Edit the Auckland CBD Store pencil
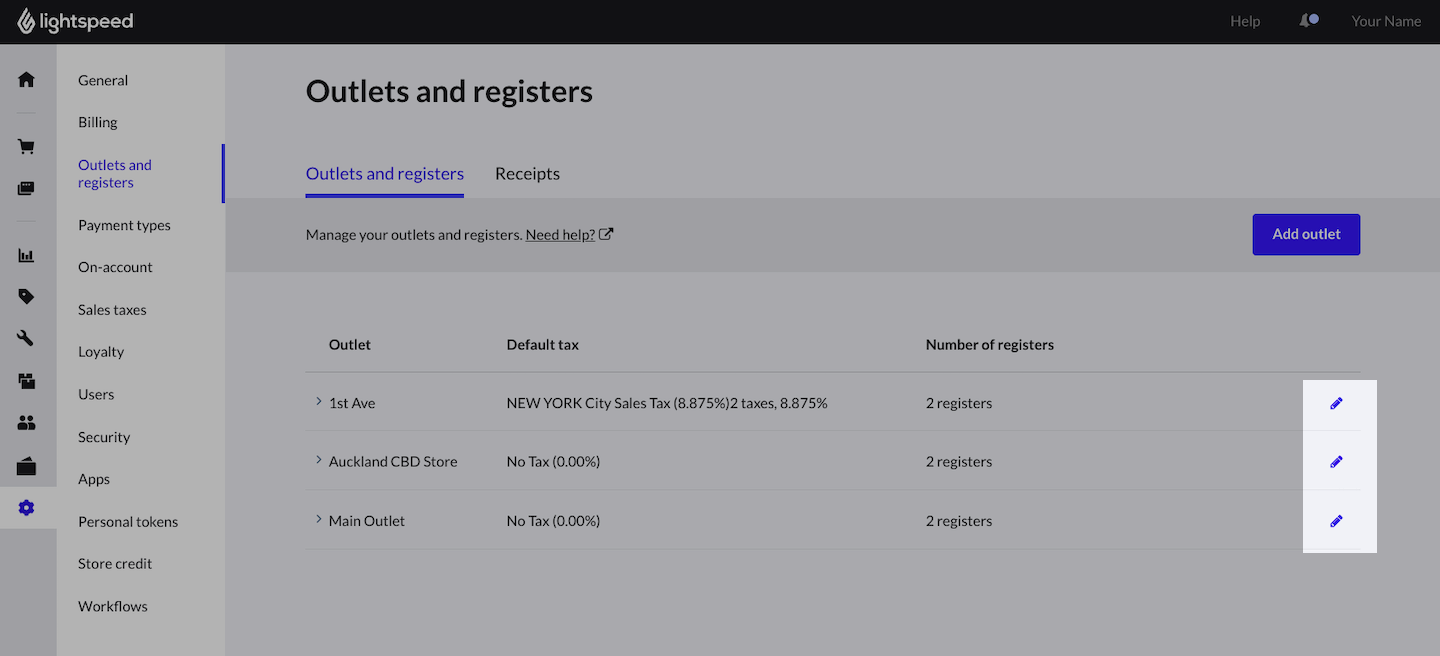The width and height of the screenshot is (1440, 656). coord(1336,462)
